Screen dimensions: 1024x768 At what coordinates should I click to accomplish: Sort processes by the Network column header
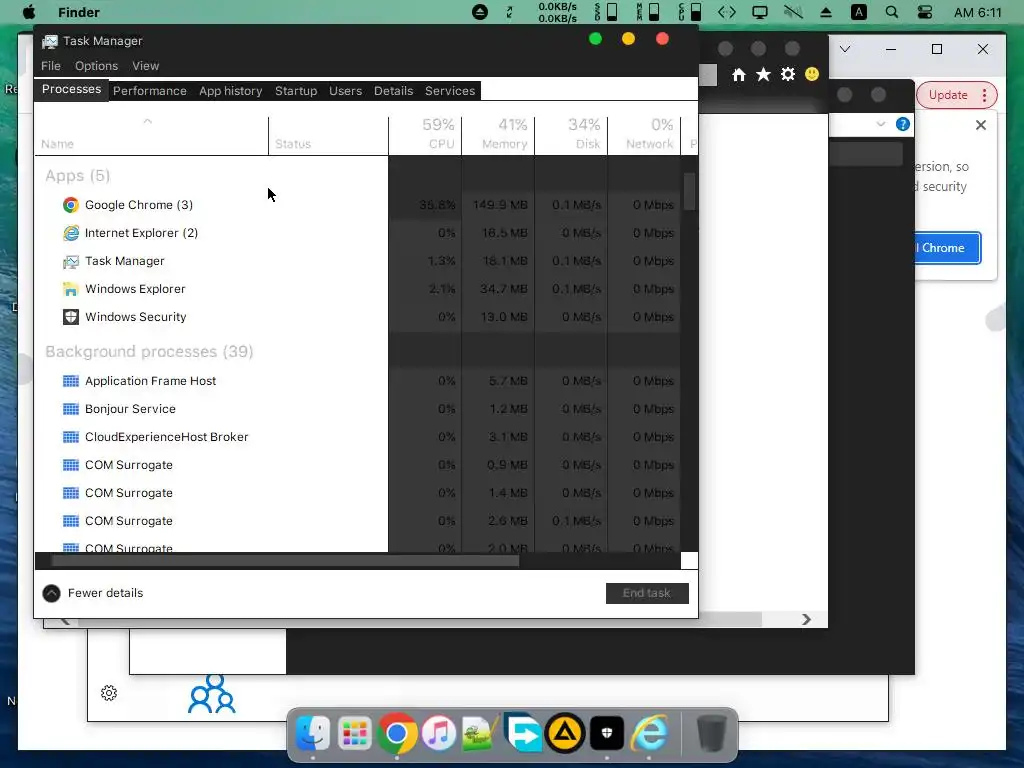click(645, 135)
